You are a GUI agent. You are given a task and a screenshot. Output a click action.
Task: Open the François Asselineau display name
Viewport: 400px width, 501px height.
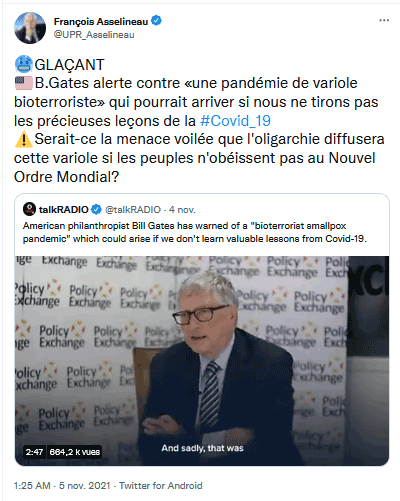(101, 22)
